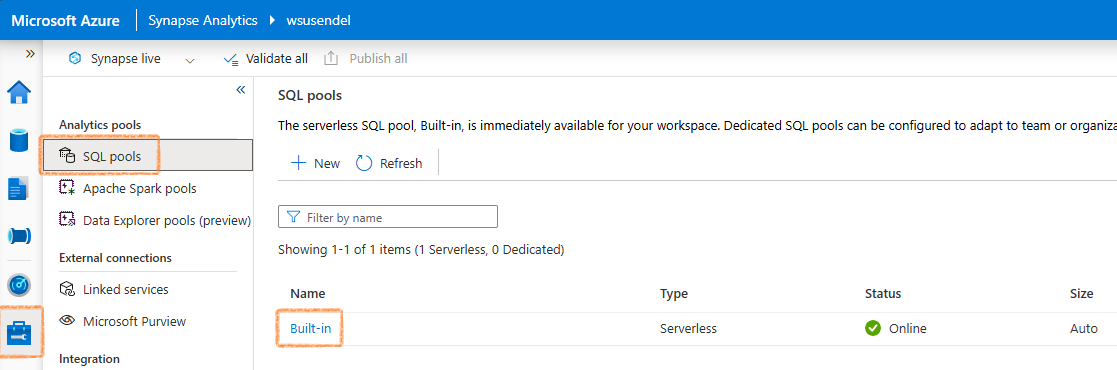Open the Data hub cylinder icon
Screen dimensions: 1117x370
19,139
